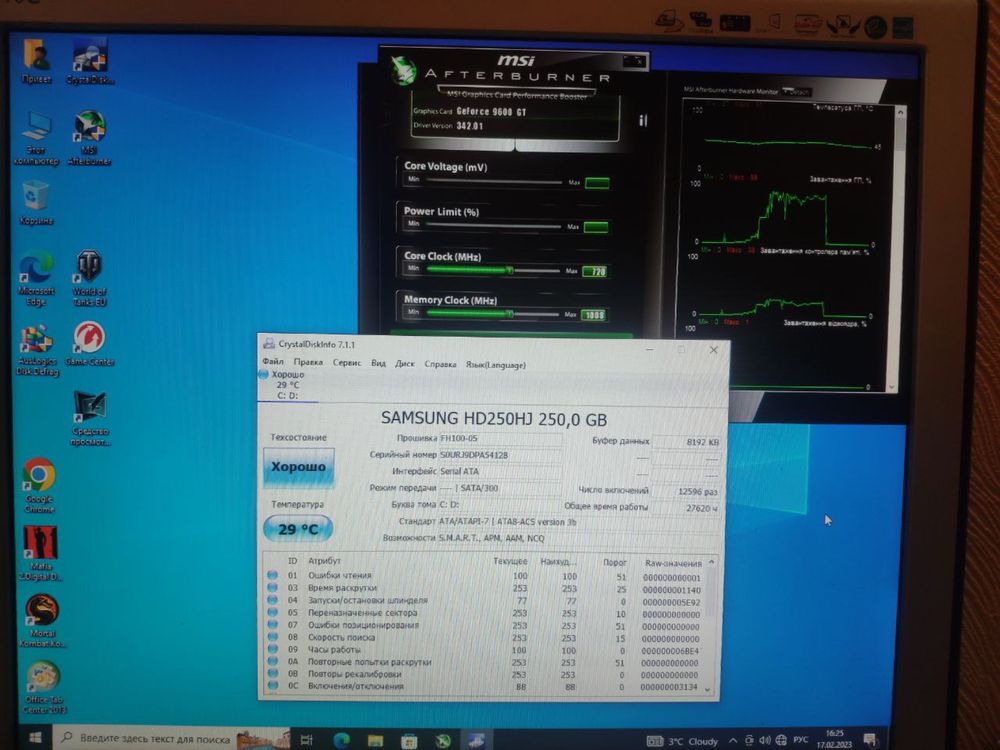Click the 'Включения/отключения' attribute row
The height and width of the screenshot is (750, 1000).
(485, 687)
